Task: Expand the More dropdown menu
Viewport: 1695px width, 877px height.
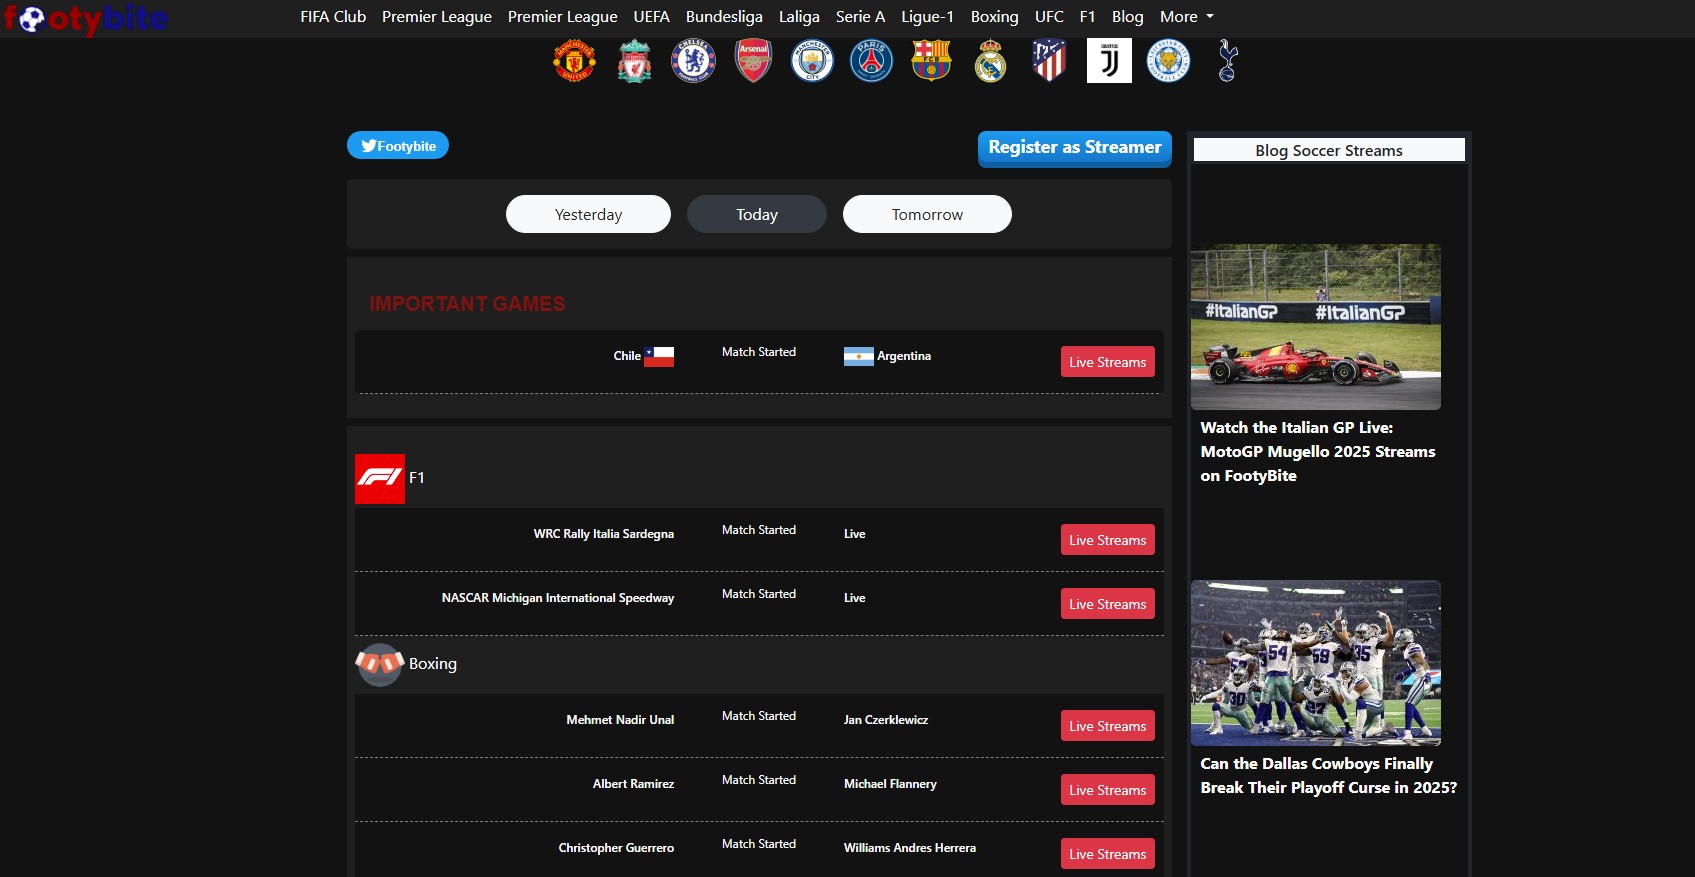Action: tap(1186, 17)
